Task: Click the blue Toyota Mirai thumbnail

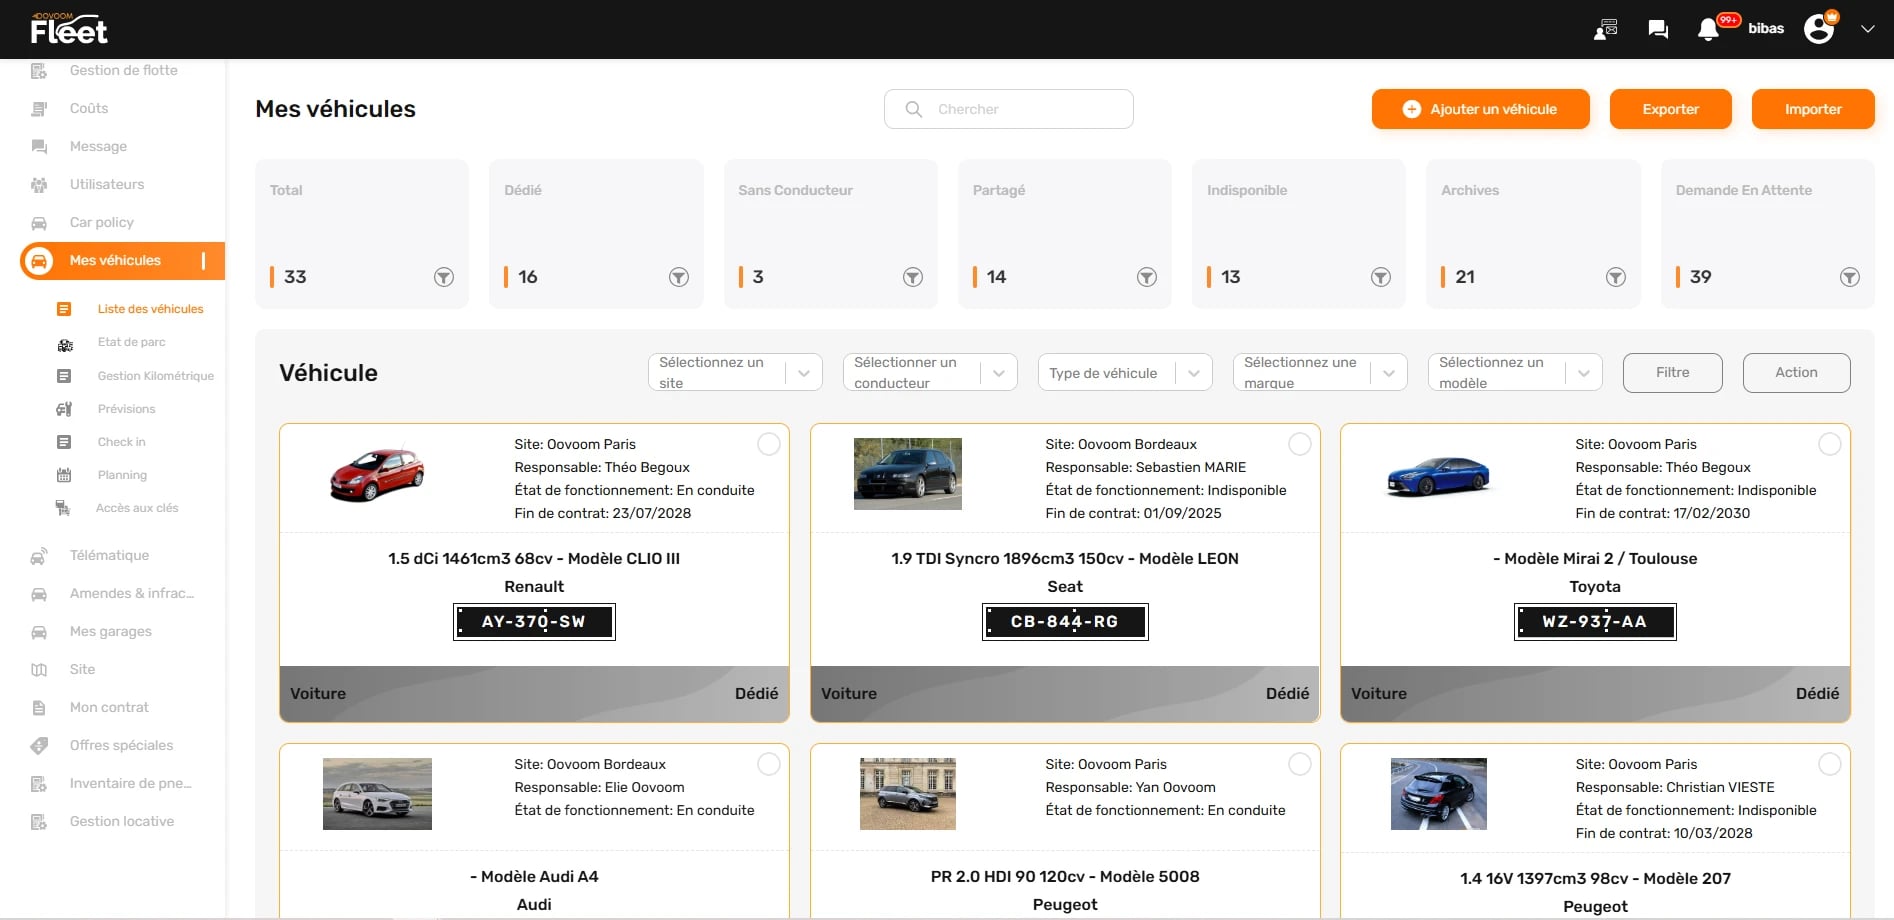Action: point(1438,476)
